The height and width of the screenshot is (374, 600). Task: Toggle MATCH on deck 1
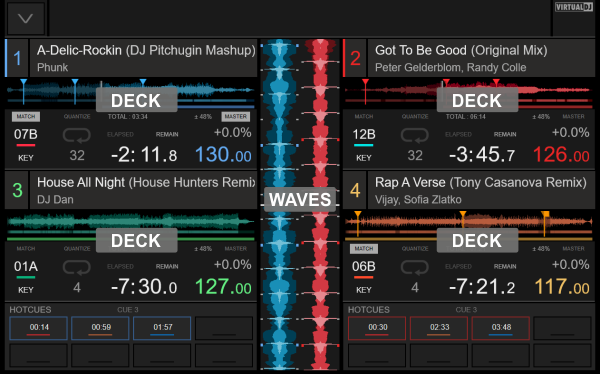[x=26, y=116]
